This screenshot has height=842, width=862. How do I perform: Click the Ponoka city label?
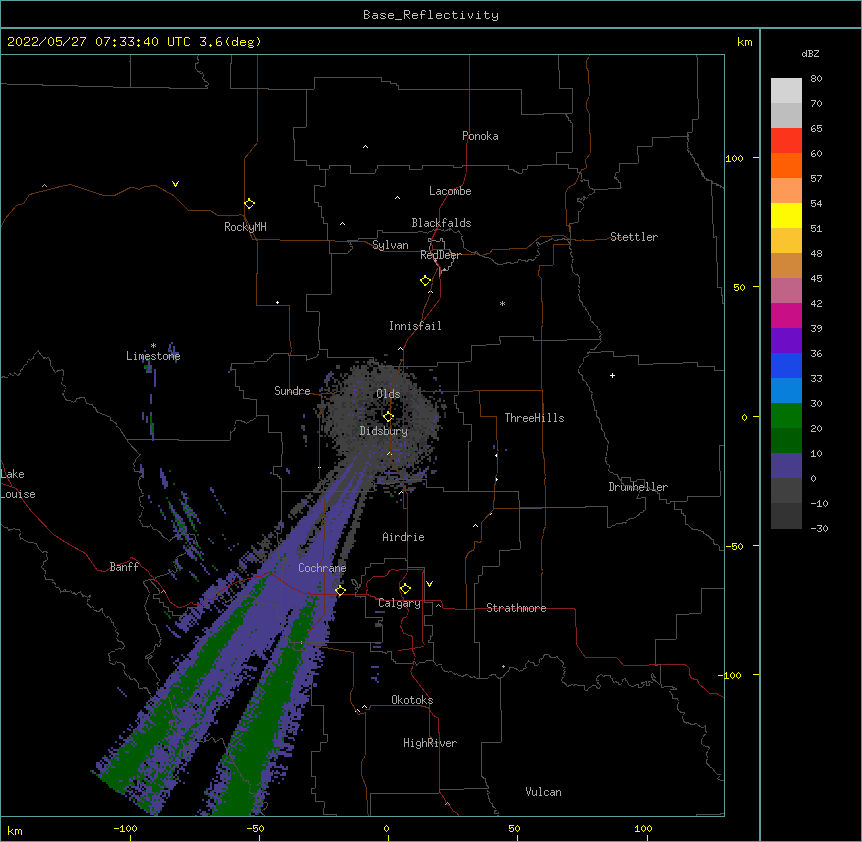tap(480, 136)
